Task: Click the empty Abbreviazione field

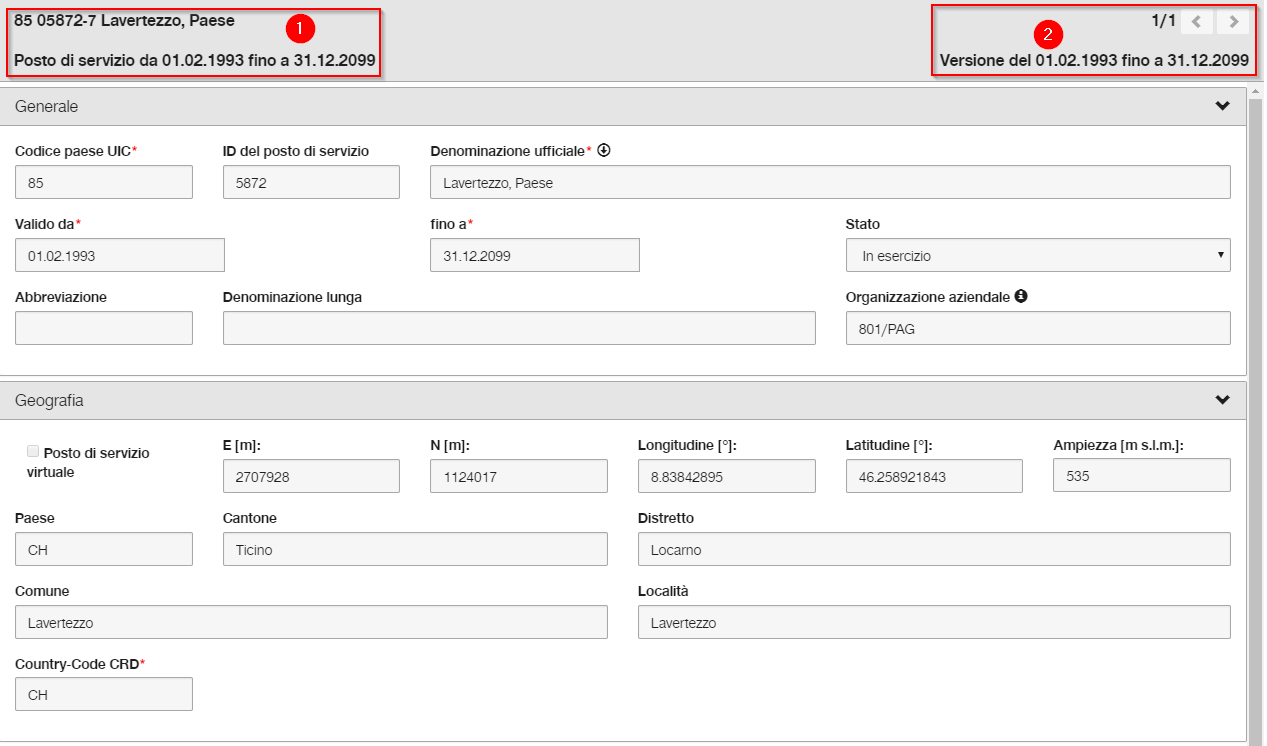Action: pyautogui.click(x=104, y=328)
